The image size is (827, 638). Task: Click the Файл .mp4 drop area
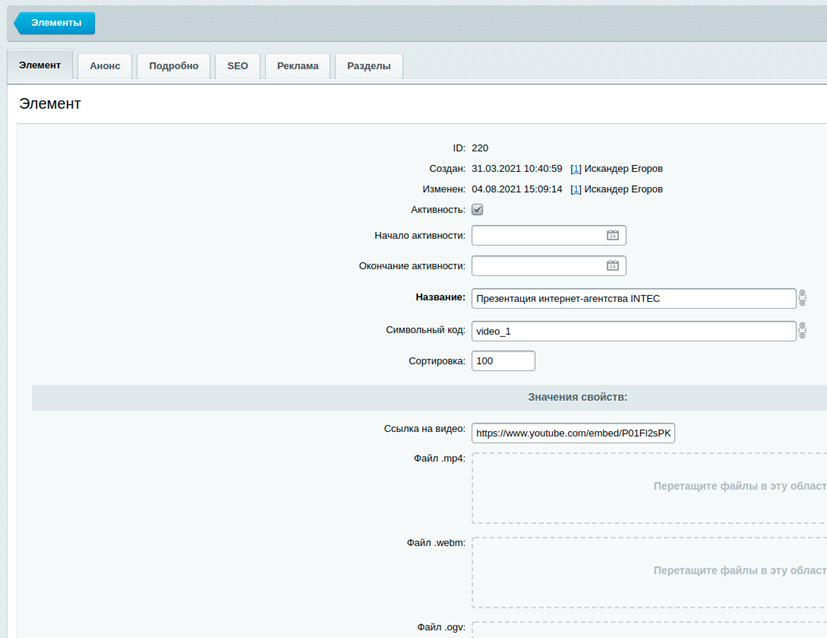(x=649, y=488)
